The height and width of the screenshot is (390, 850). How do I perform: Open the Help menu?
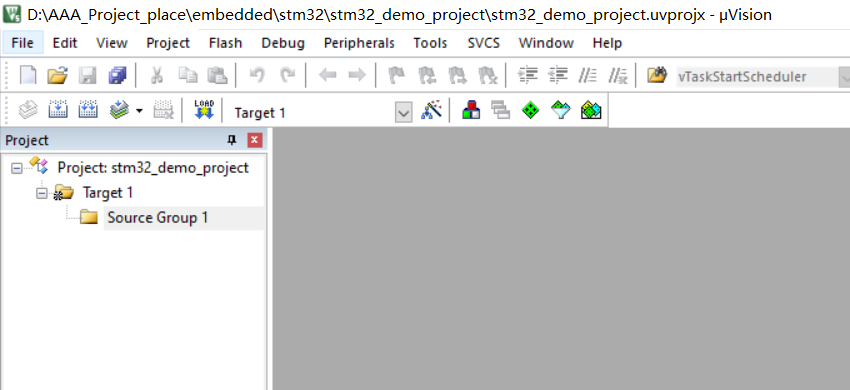pos(607,43)
